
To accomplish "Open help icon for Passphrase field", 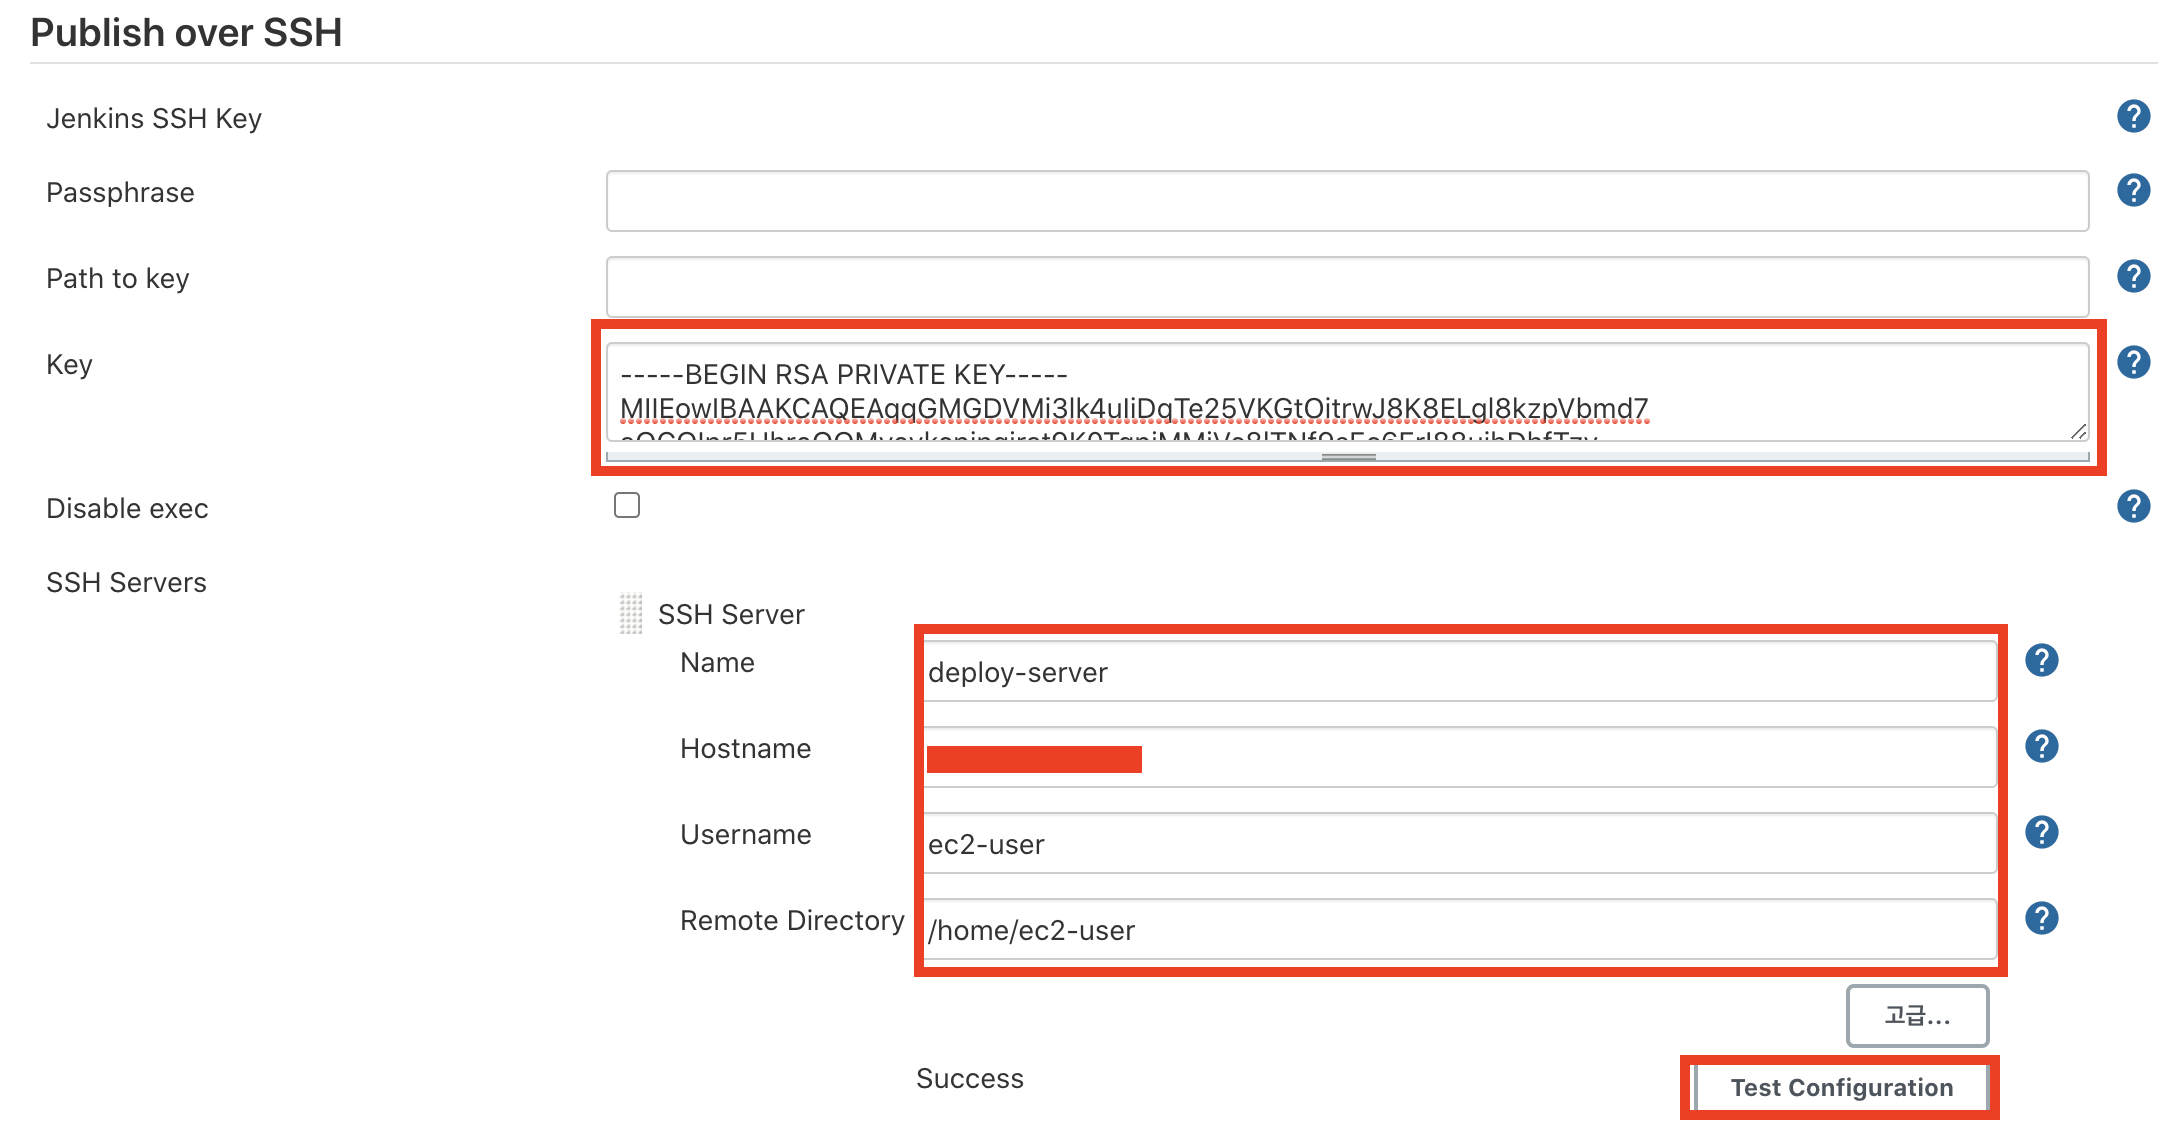I will [2133, 191].
